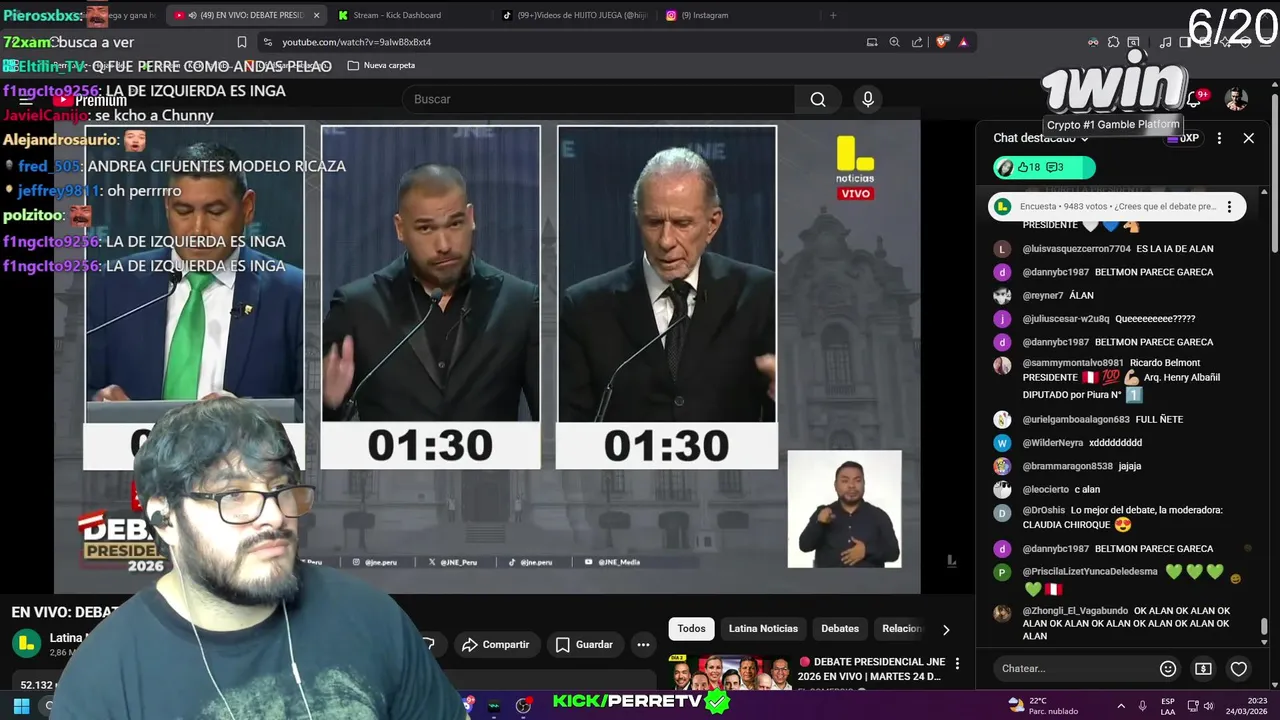Show hidden system tray icons
Image resolution: width=1280 pixels, height=720 pixels.
coord(1121,706)
